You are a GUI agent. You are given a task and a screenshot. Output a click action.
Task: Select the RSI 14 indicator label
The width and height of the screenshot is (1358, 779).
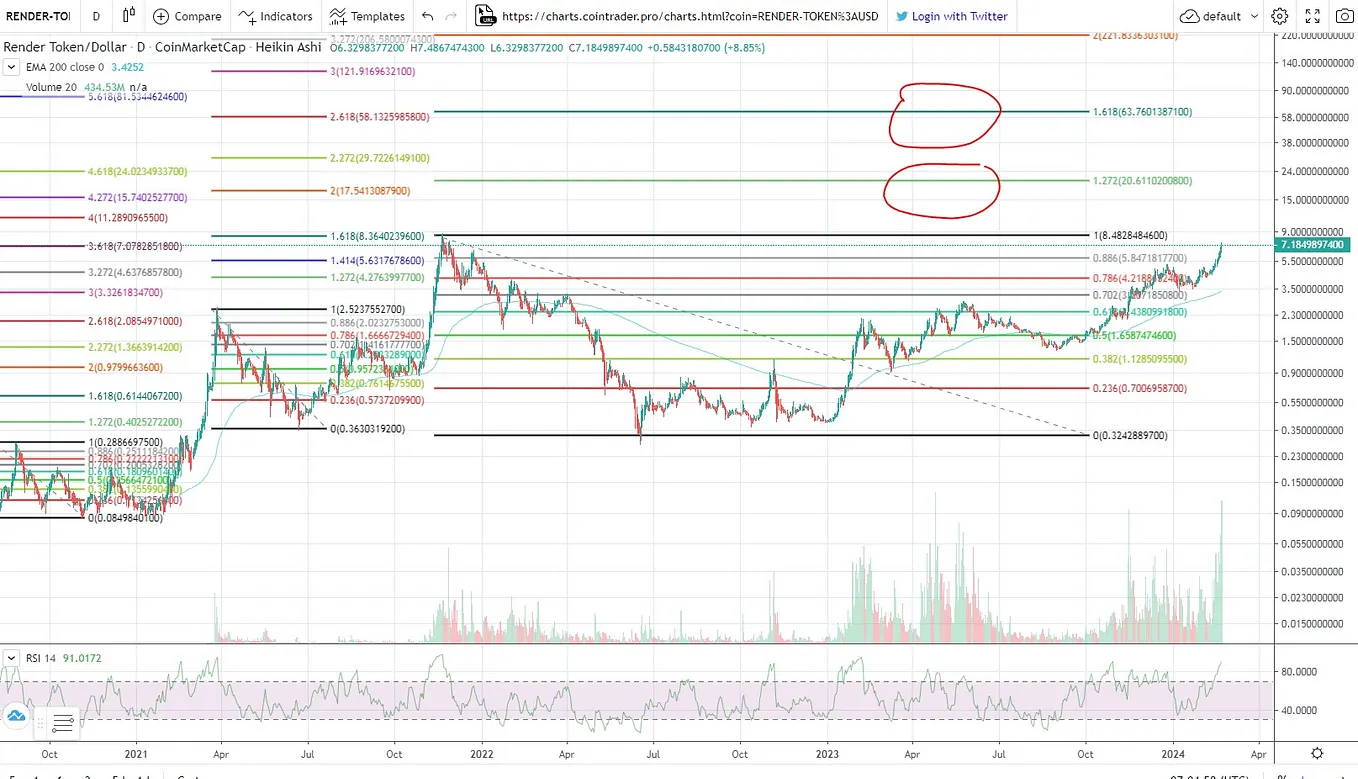(40, 658)
